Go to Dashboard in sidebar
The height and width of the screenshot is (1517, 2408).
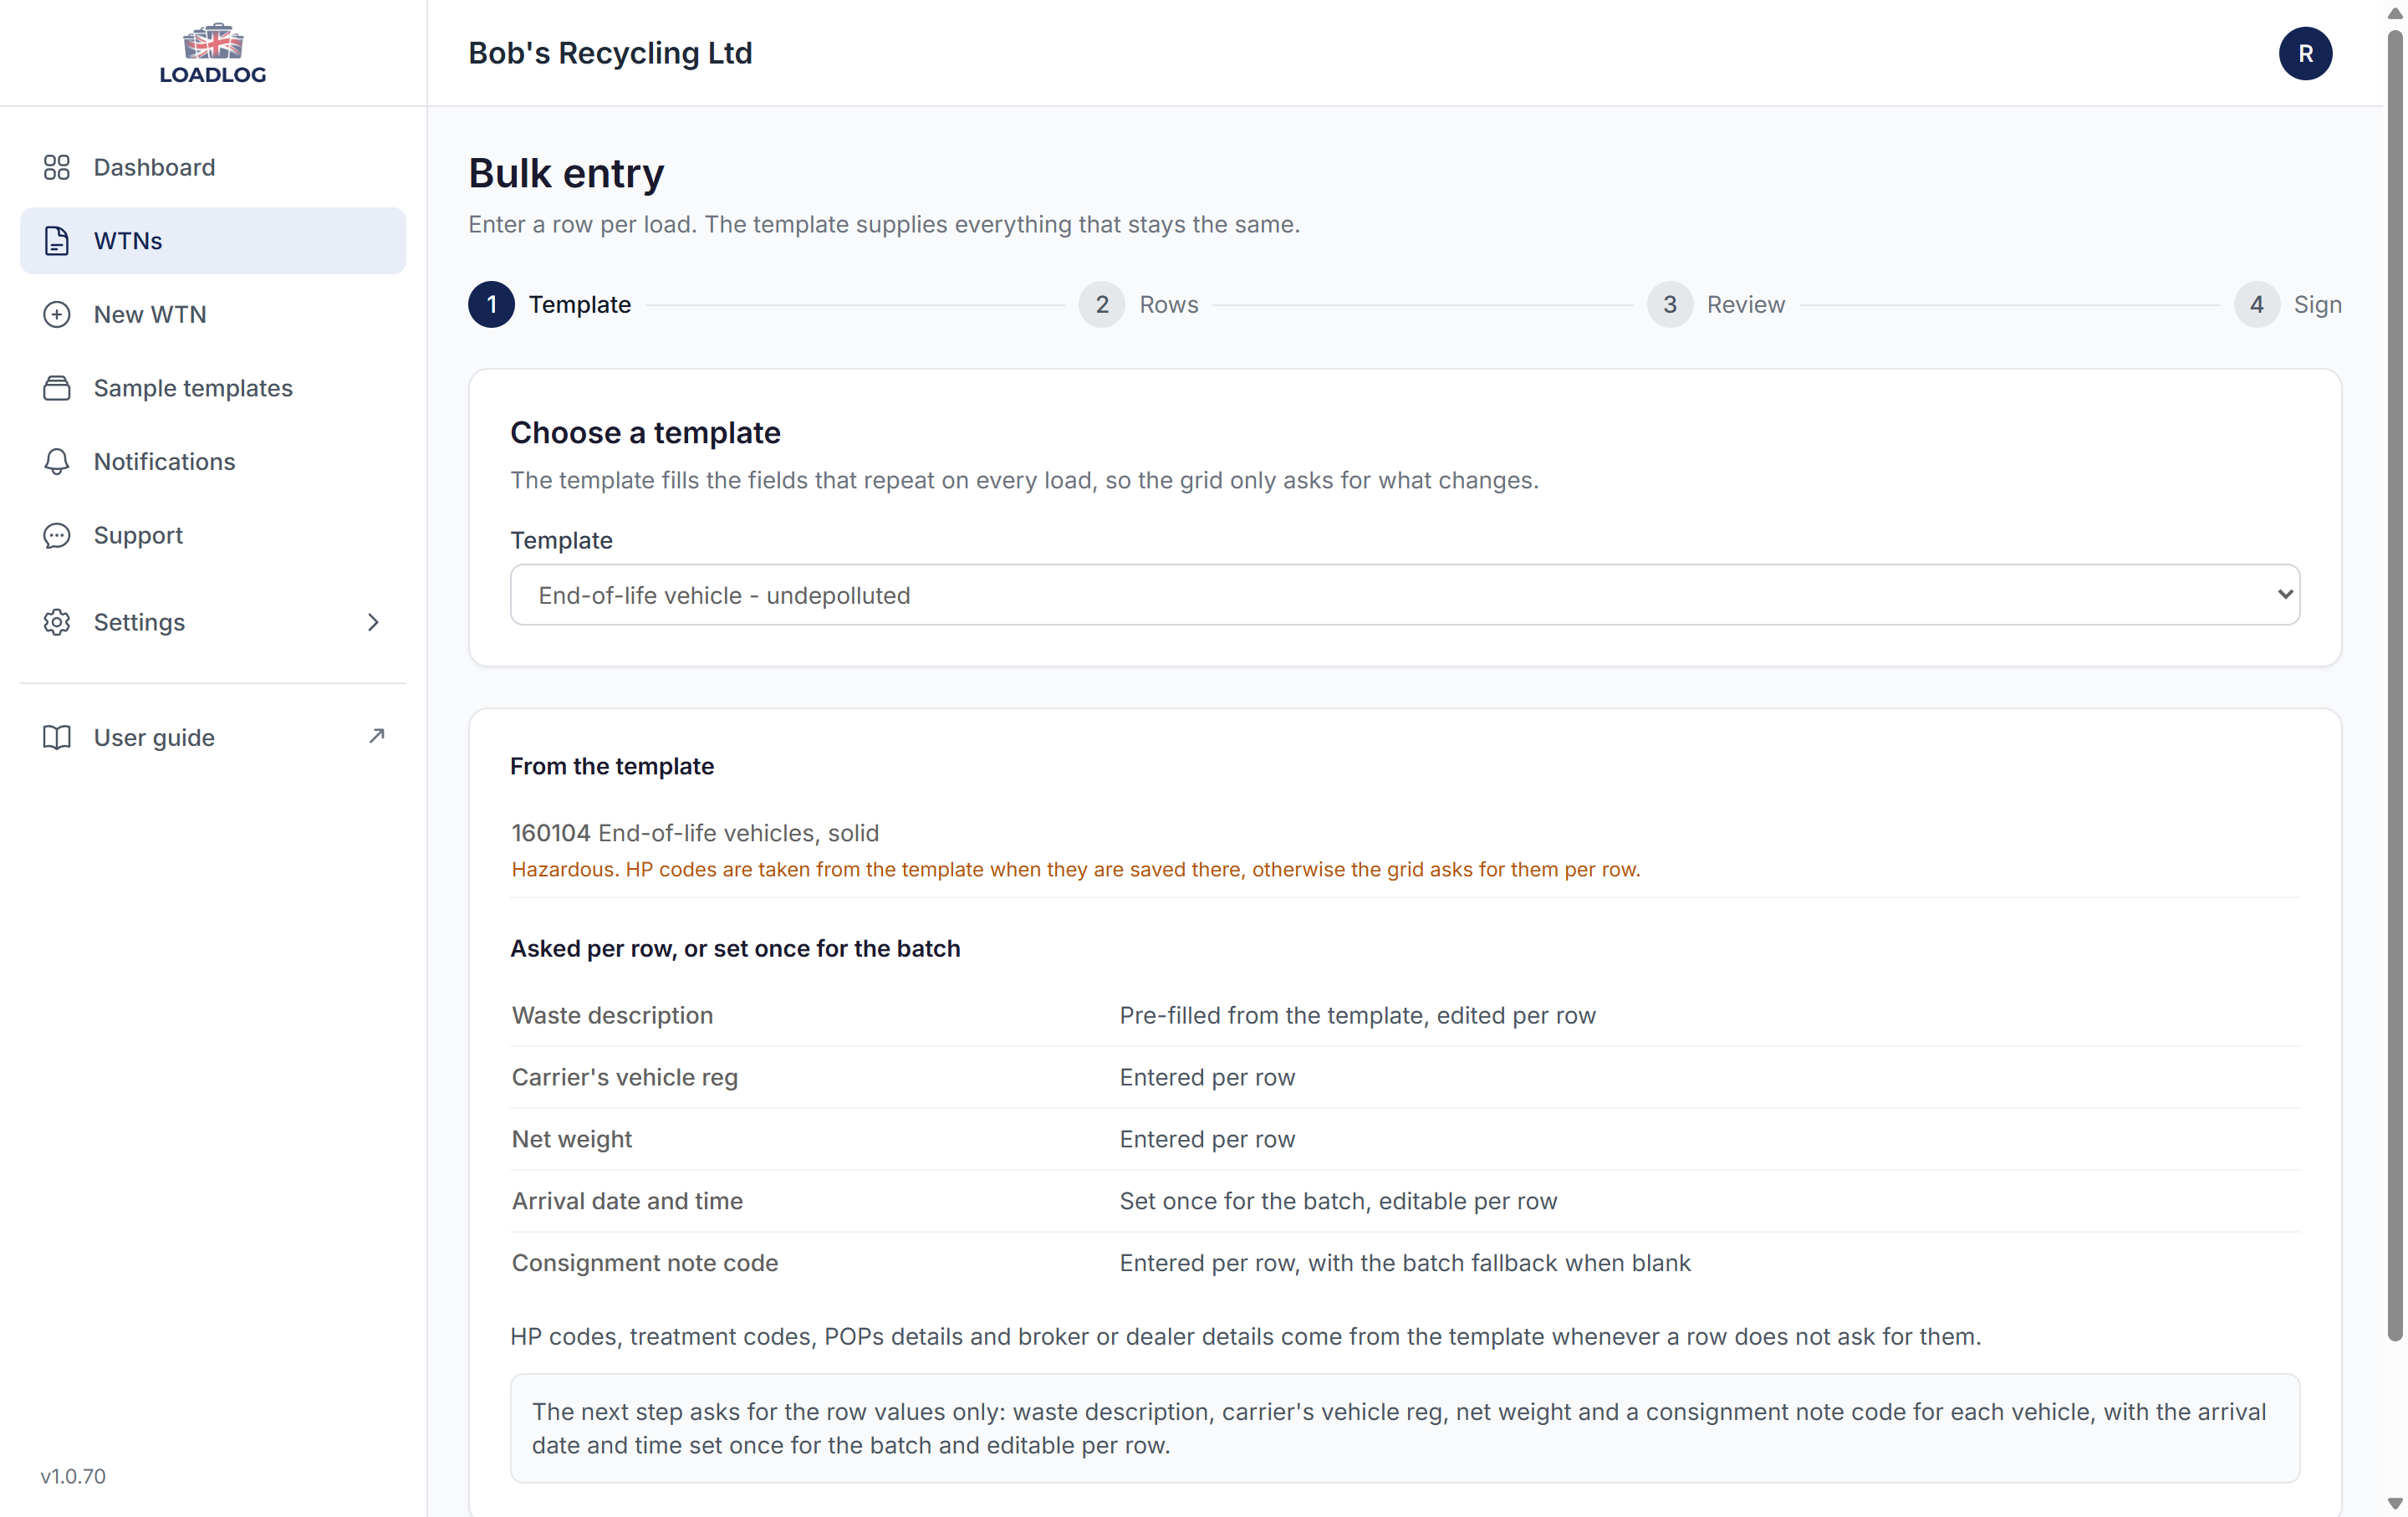point(213,167)
